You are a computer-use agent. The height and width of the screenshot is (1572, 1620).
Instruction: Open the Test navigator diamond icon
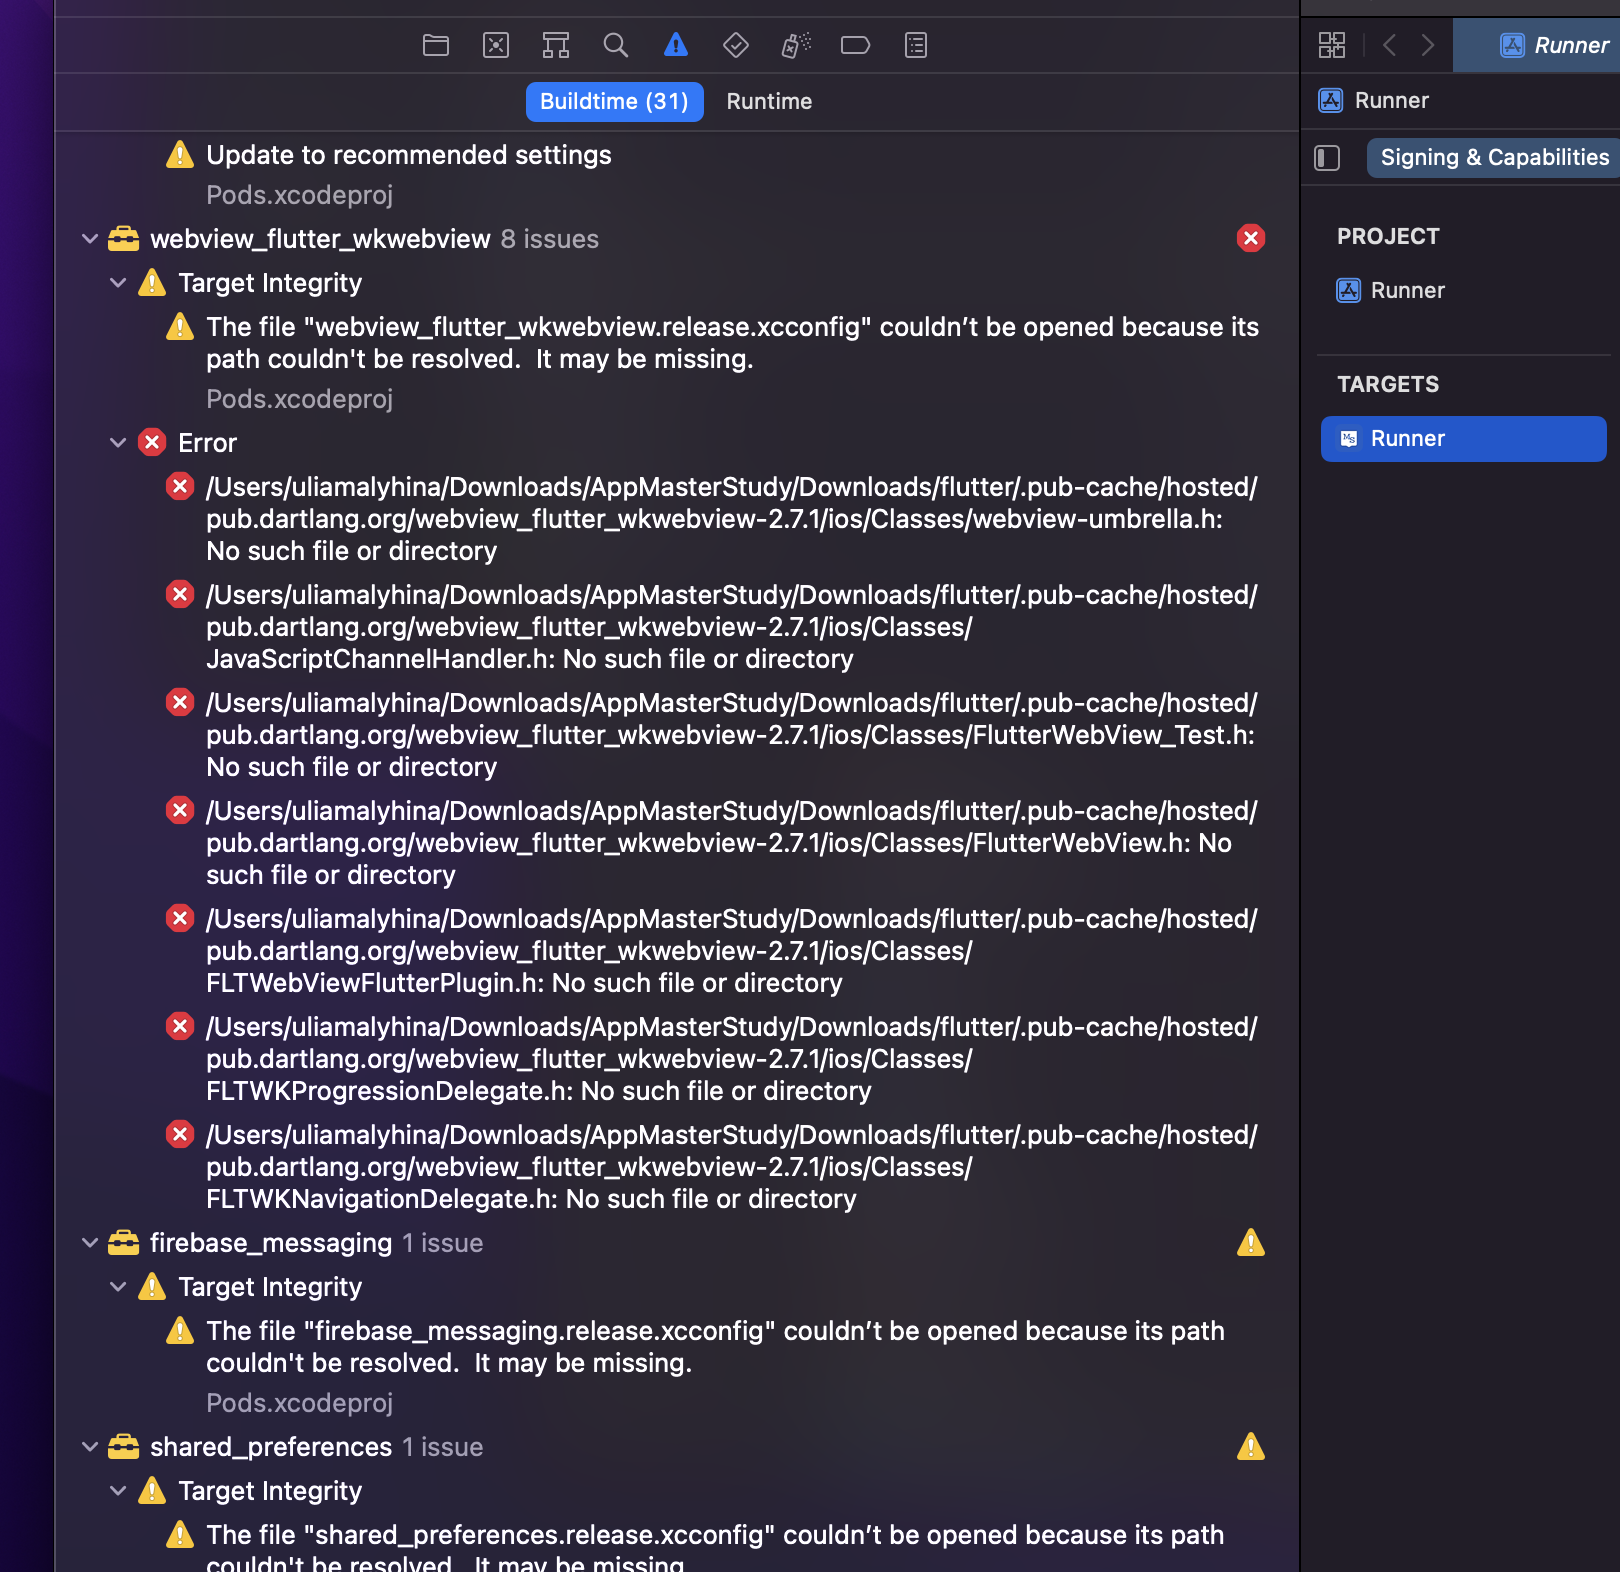tap(736, 45)
